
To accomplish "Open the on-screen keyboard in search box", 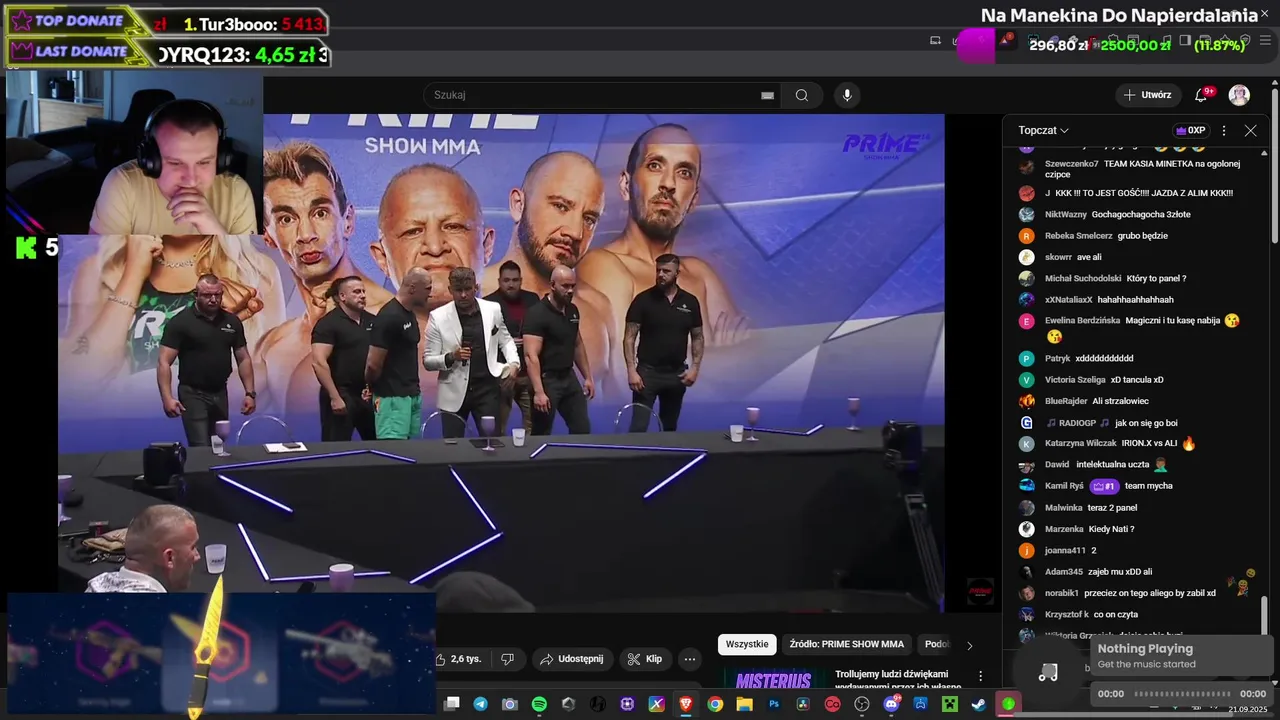I will pyautogui.click(x=767, y=95).
